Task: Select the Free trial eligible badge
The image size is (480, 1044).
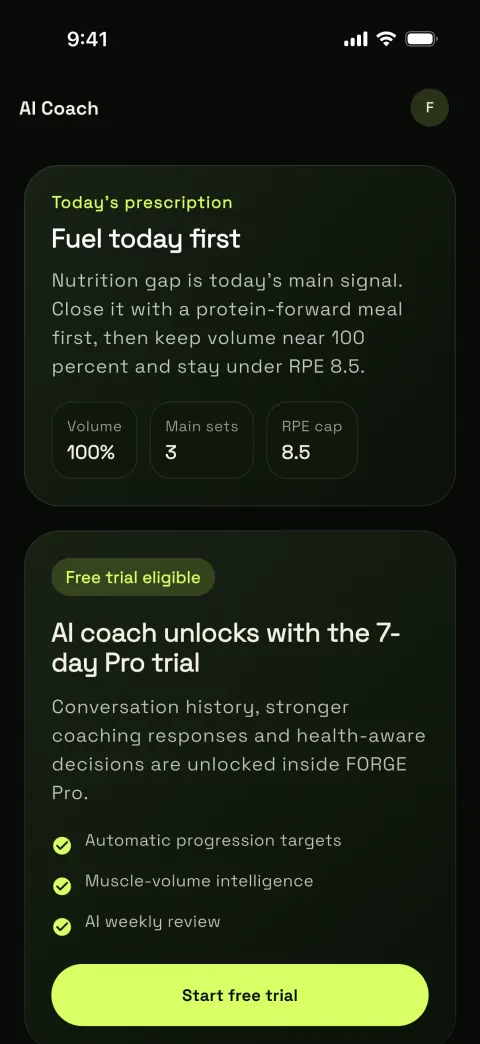Action: point(133,577)
